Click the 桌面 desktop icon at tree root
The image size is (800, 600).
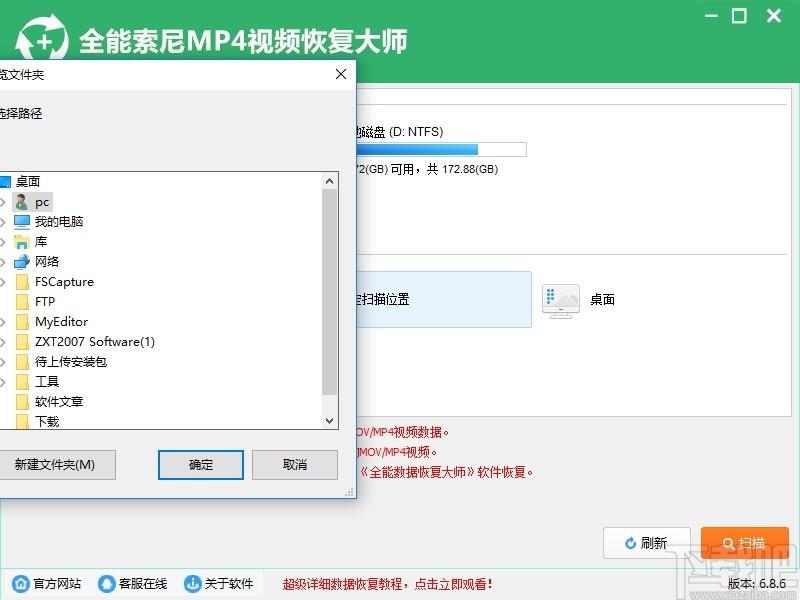(x=5, y=182)
